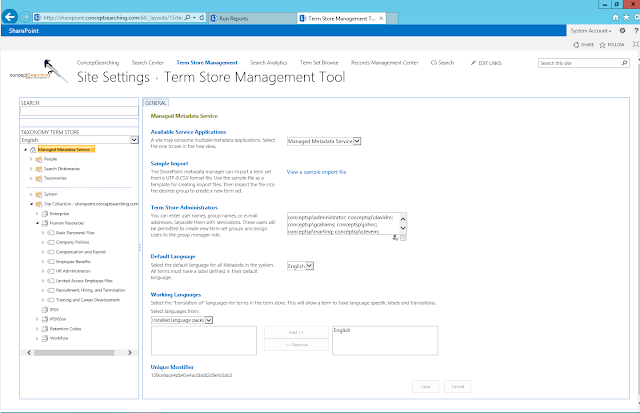
Task: Click the check names icon under administrators
Action: (395, 238)
